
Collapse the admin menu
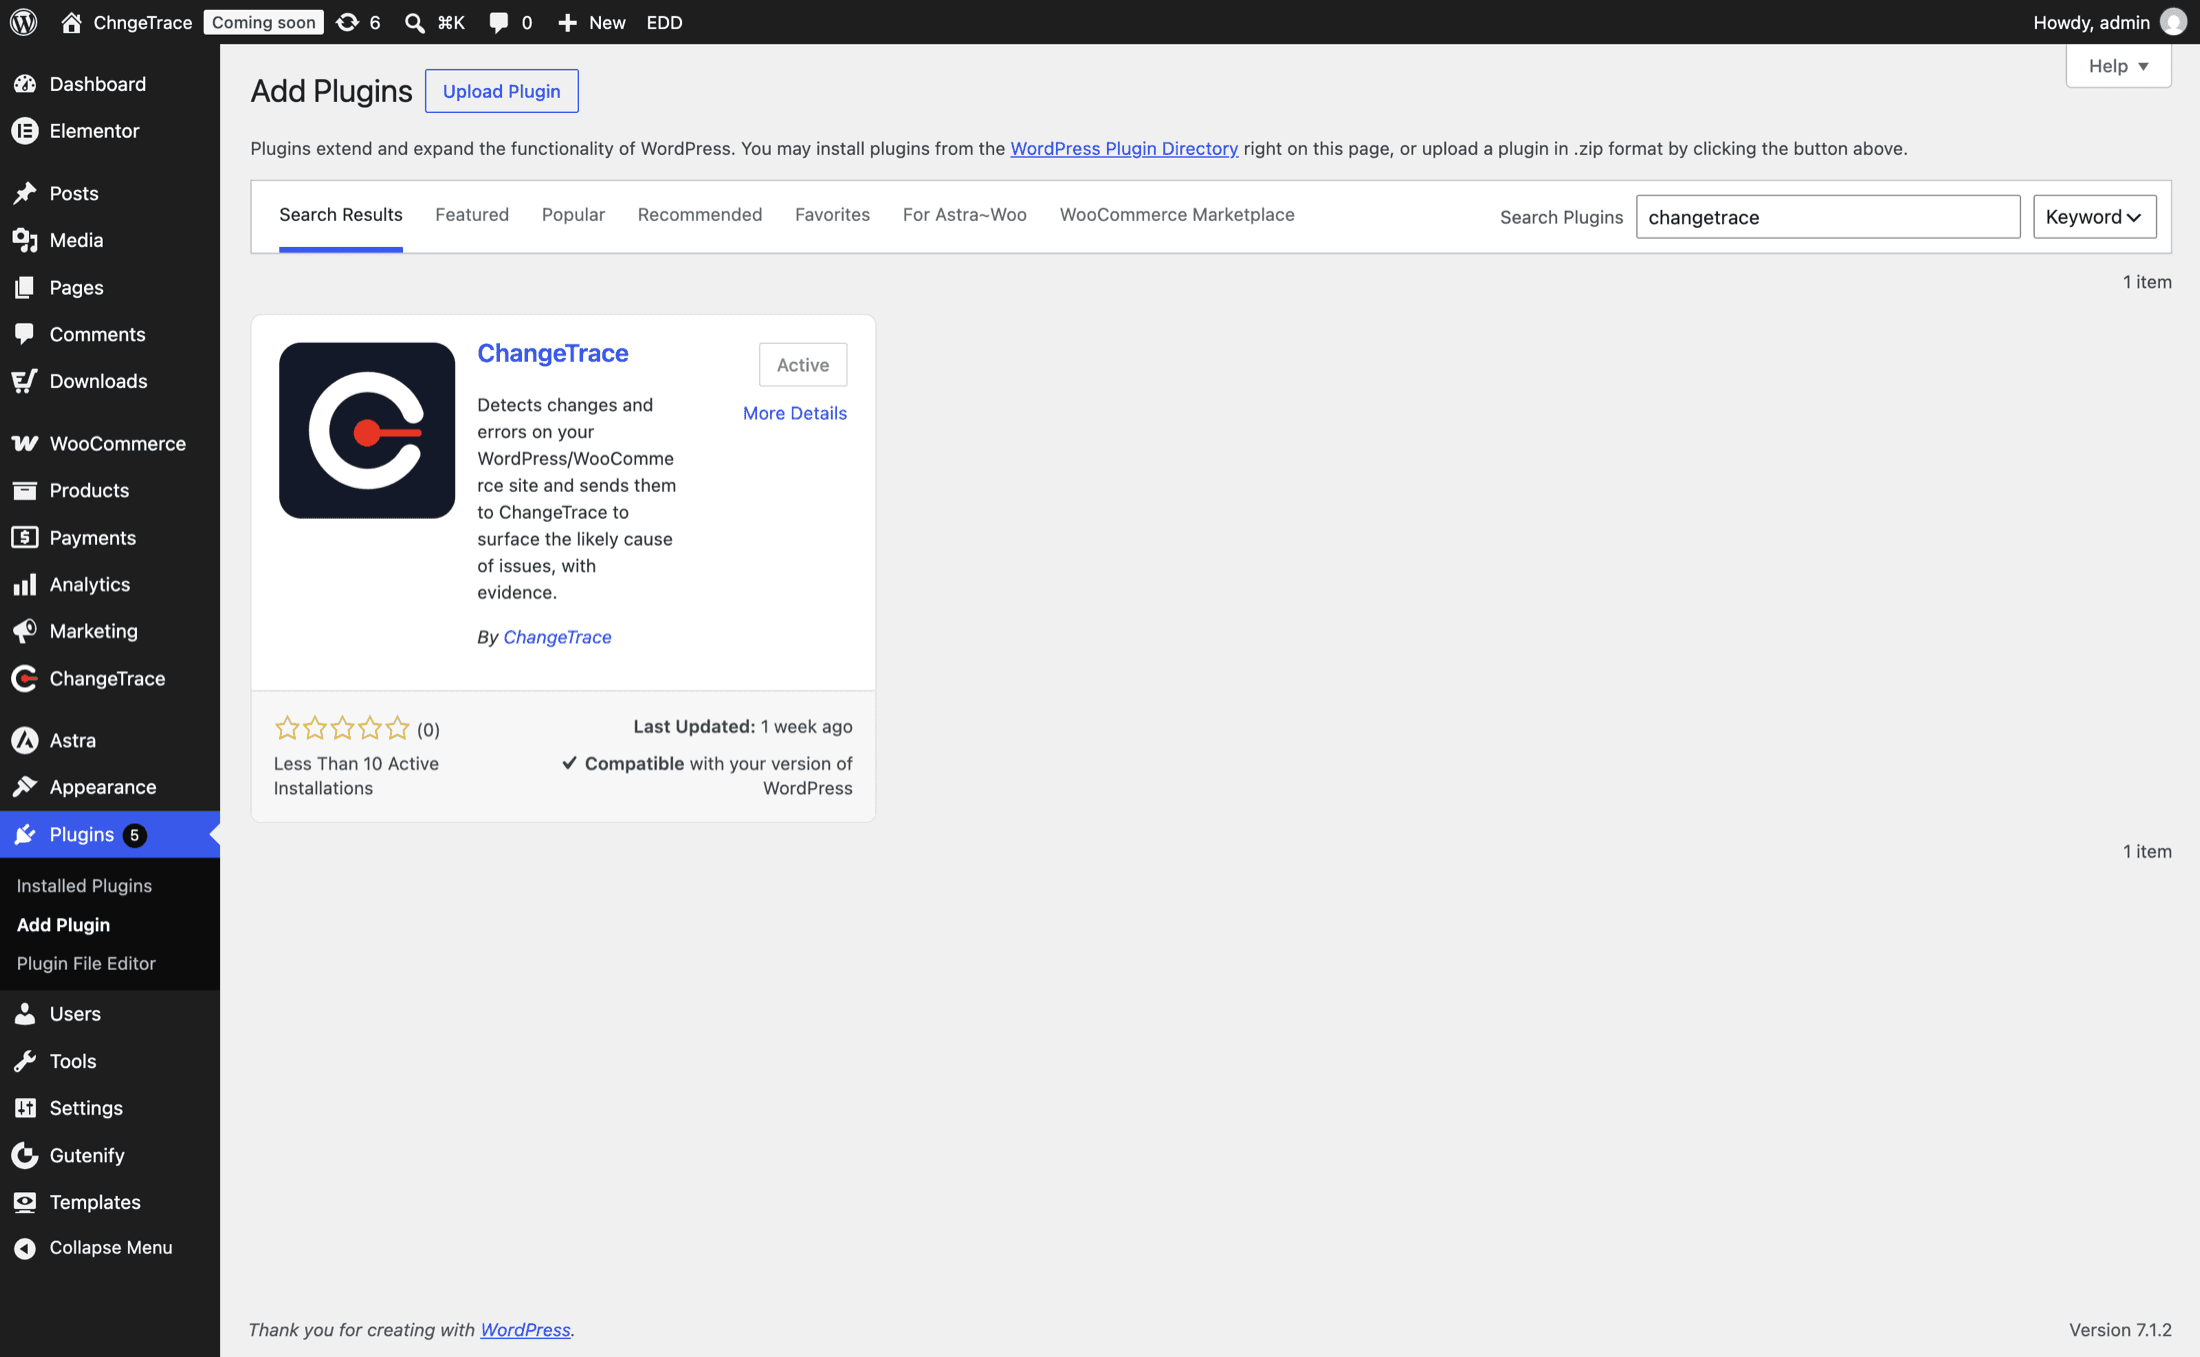pos(110,1247)
